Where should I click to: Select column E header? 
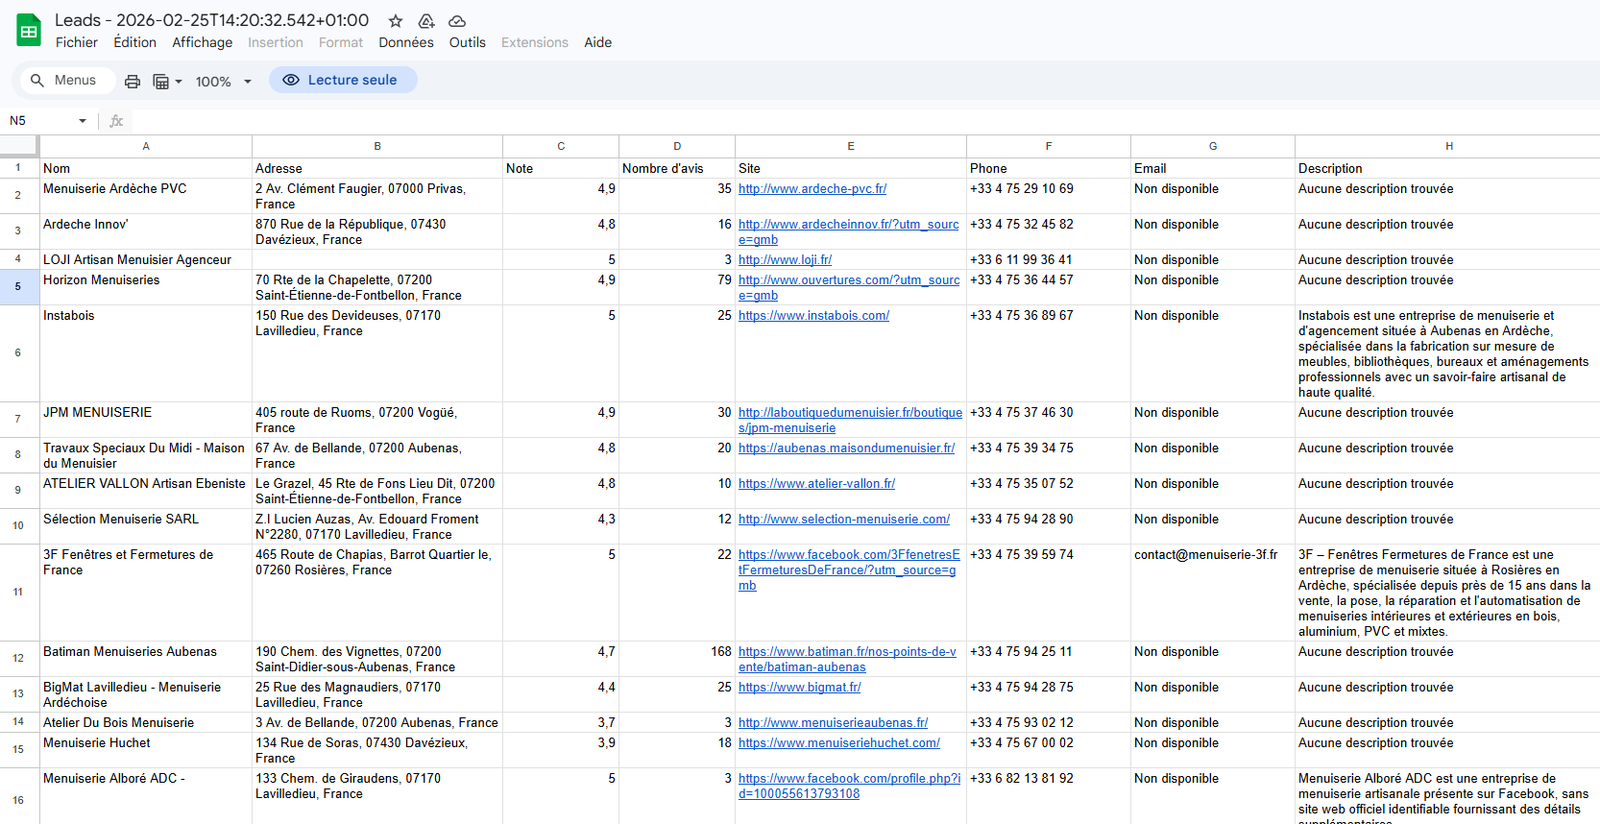851,146
